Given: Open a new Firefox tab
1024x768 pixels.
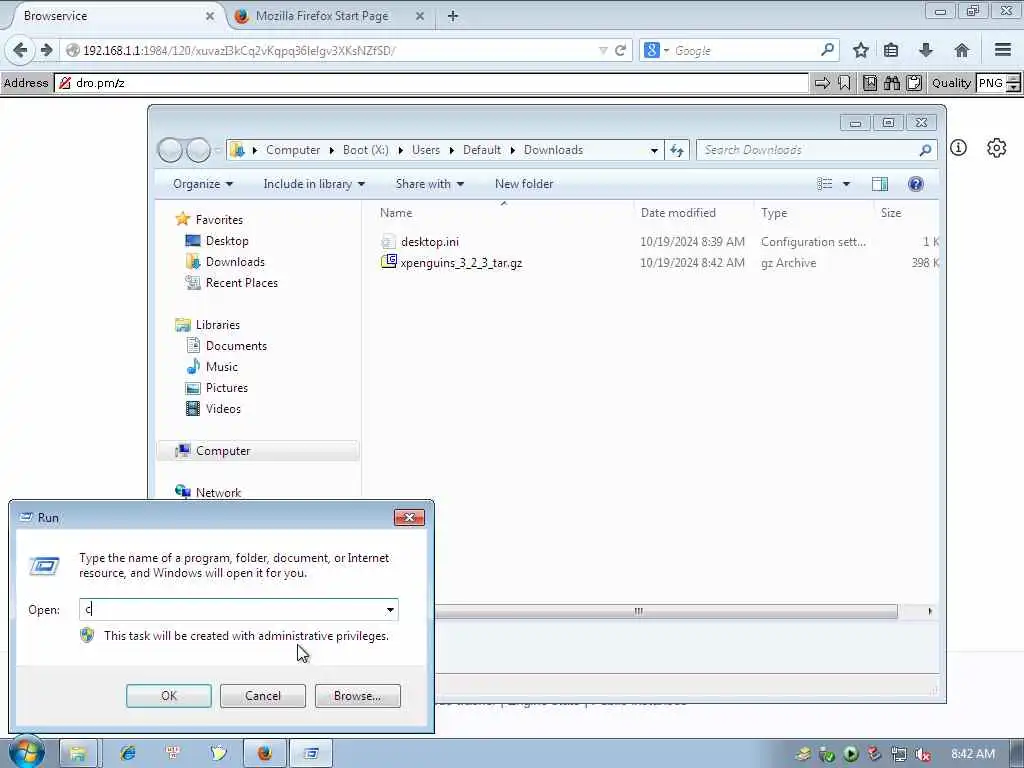Looking at the screenshot, I should [453, 16].
